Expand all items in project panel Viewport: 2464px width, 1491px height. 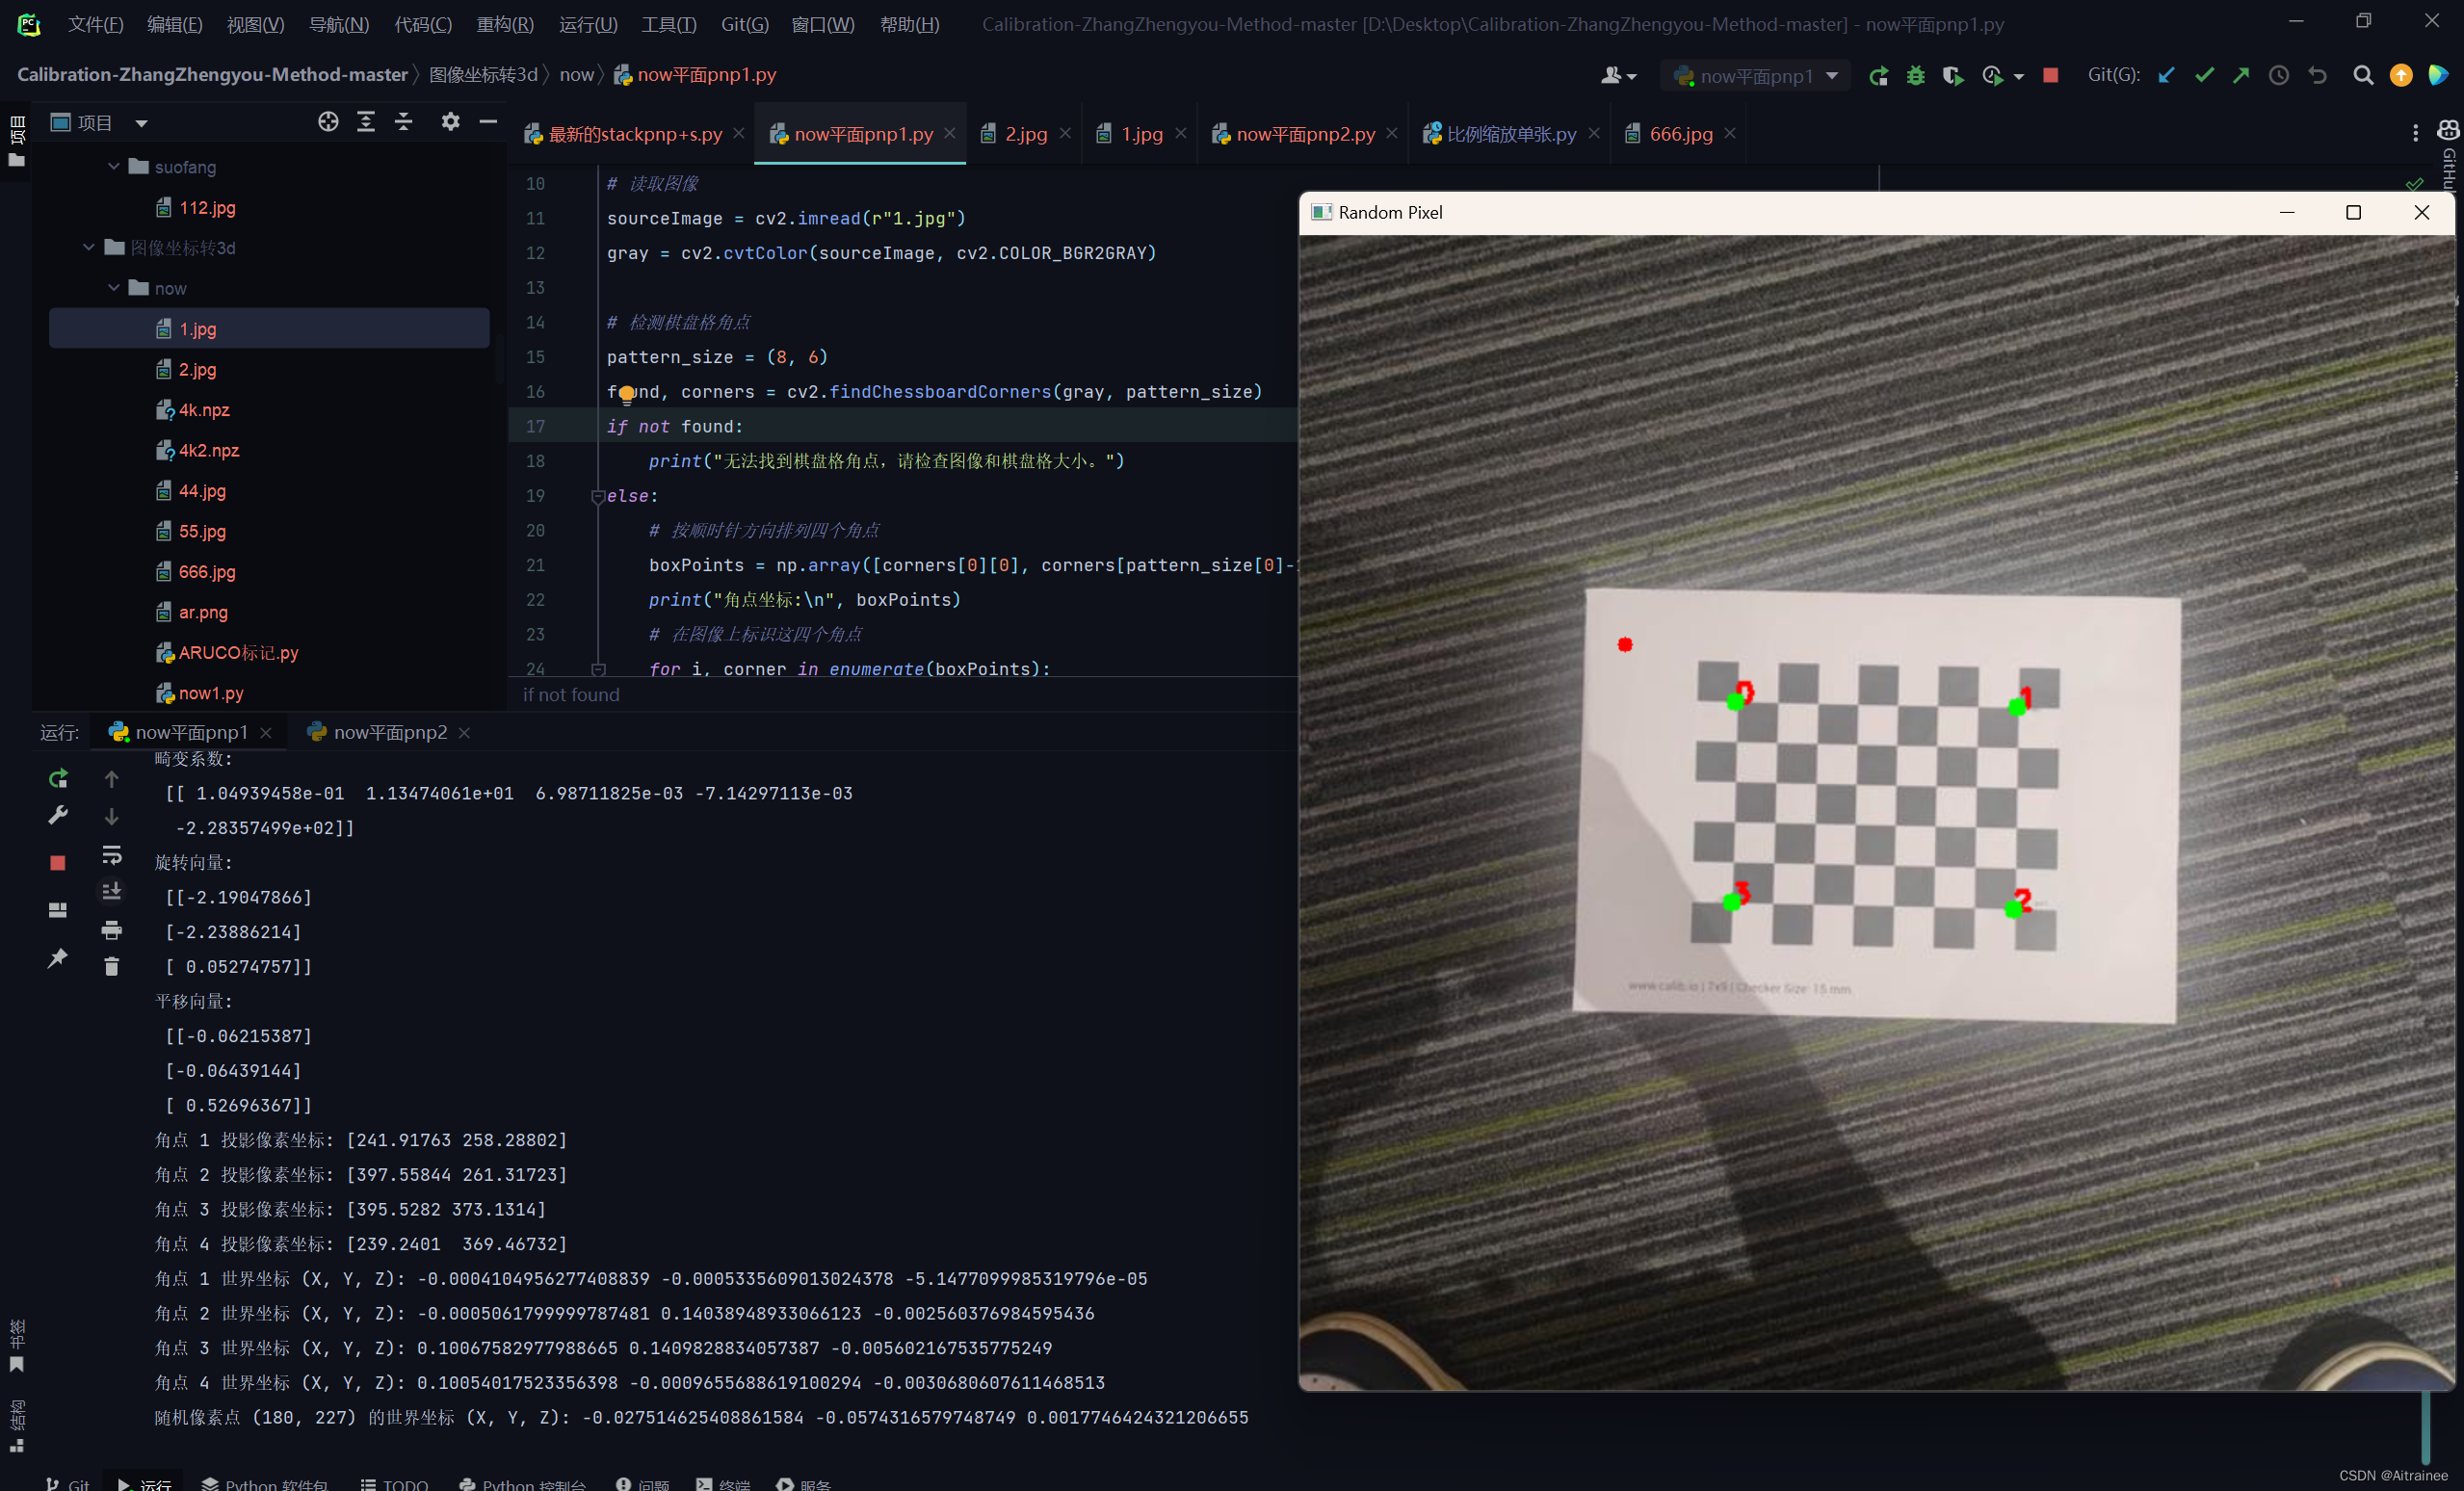366,122
